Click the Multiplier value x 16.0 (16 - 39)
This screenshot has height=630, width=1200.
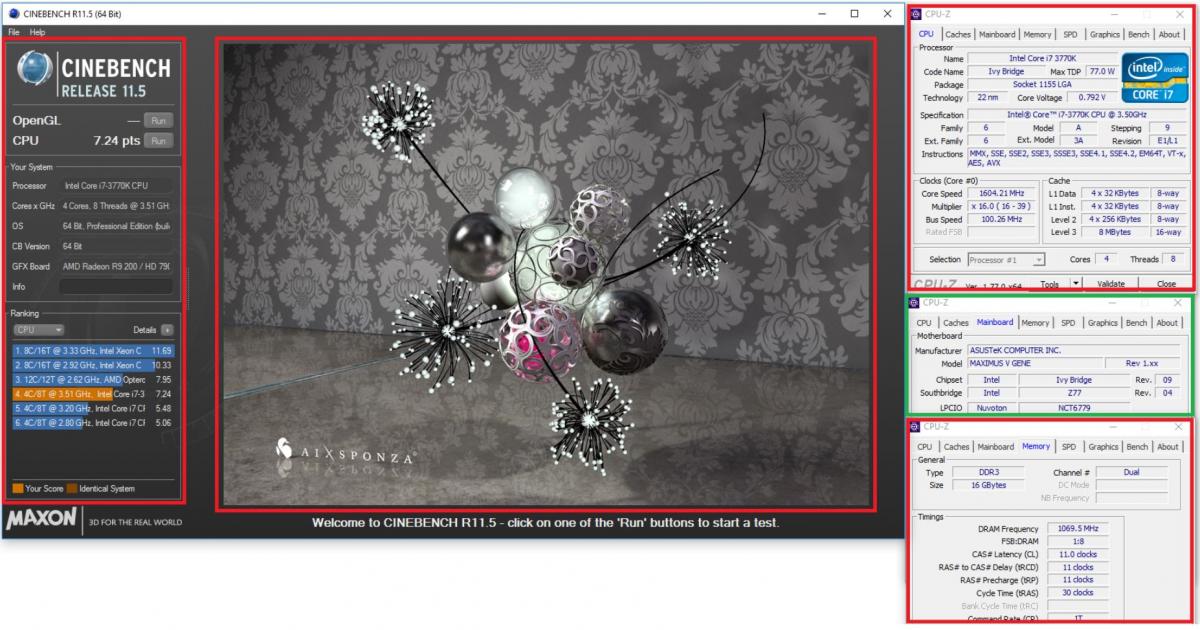pyautogui.click(x=1003, y=206)
